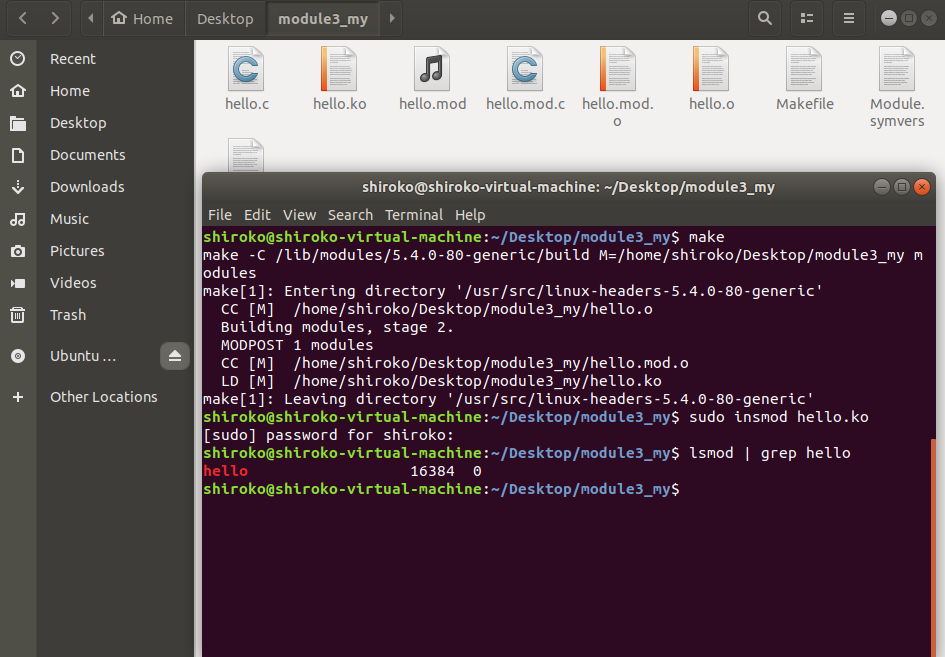Select Downloads in the sidebar

pos(89,186)
